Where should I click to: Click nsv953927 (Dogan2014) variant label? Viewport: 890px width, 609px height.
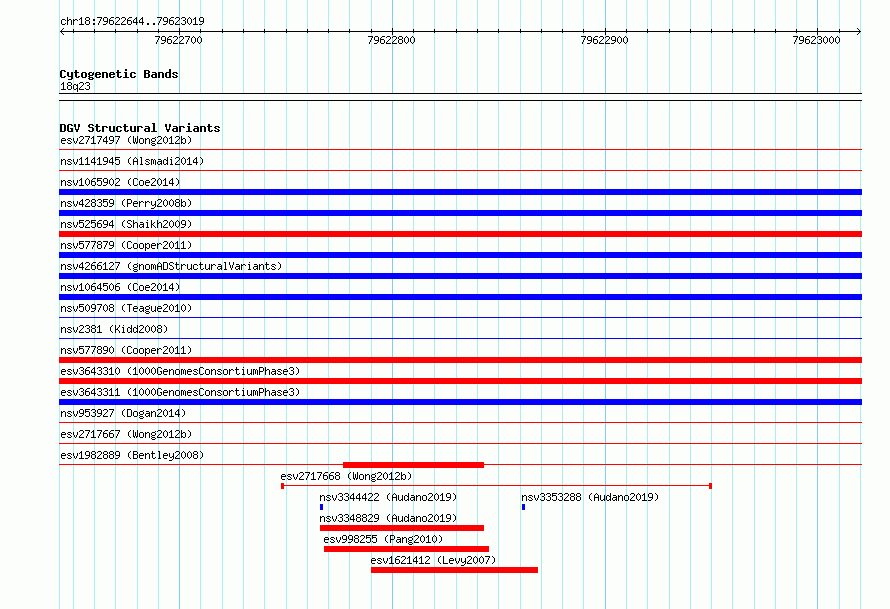(x=123, y=413)
